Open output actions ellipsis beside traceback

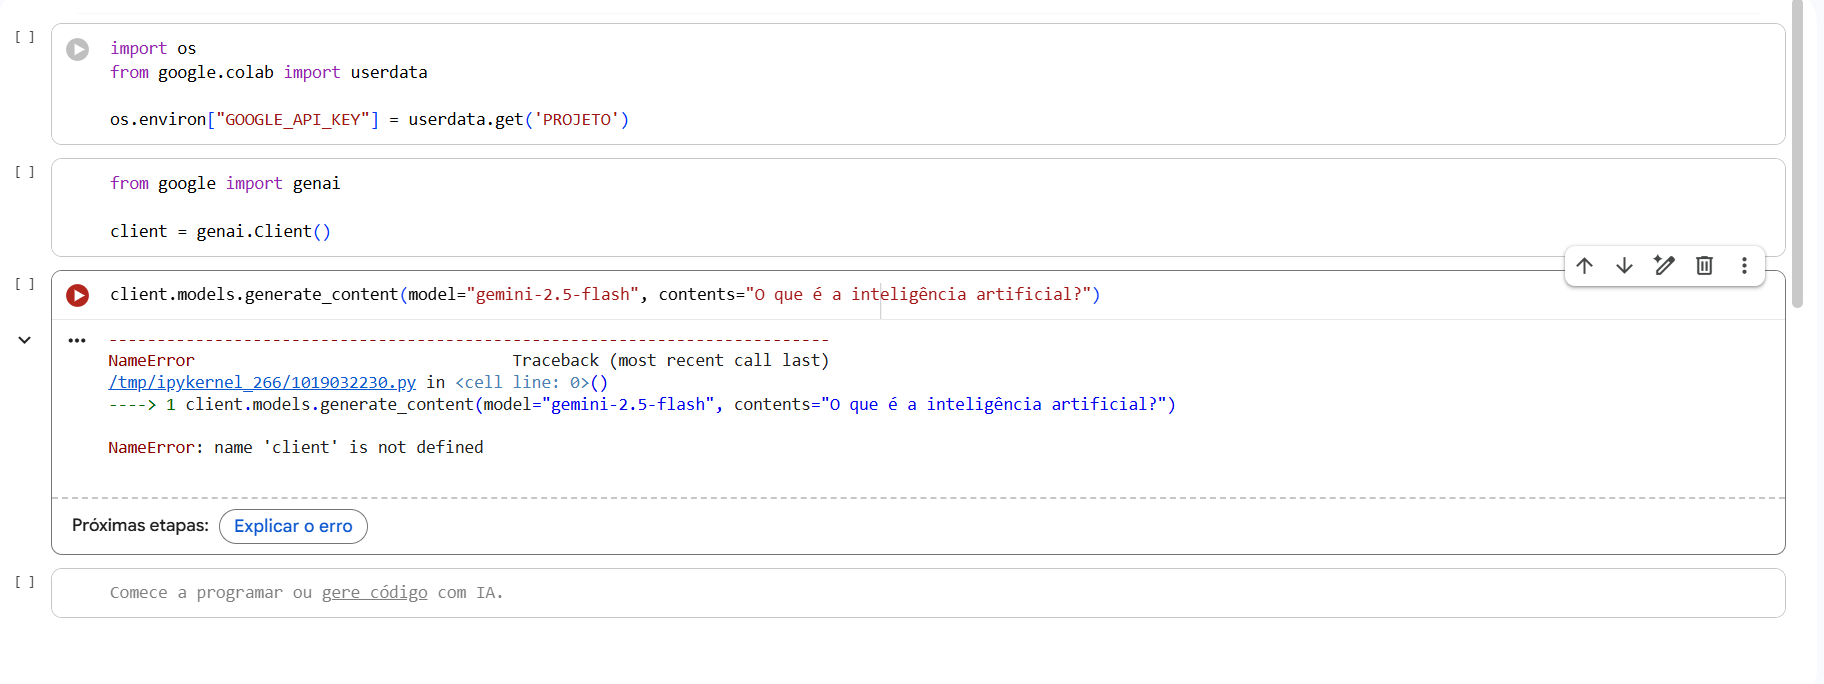pos(77,340)
